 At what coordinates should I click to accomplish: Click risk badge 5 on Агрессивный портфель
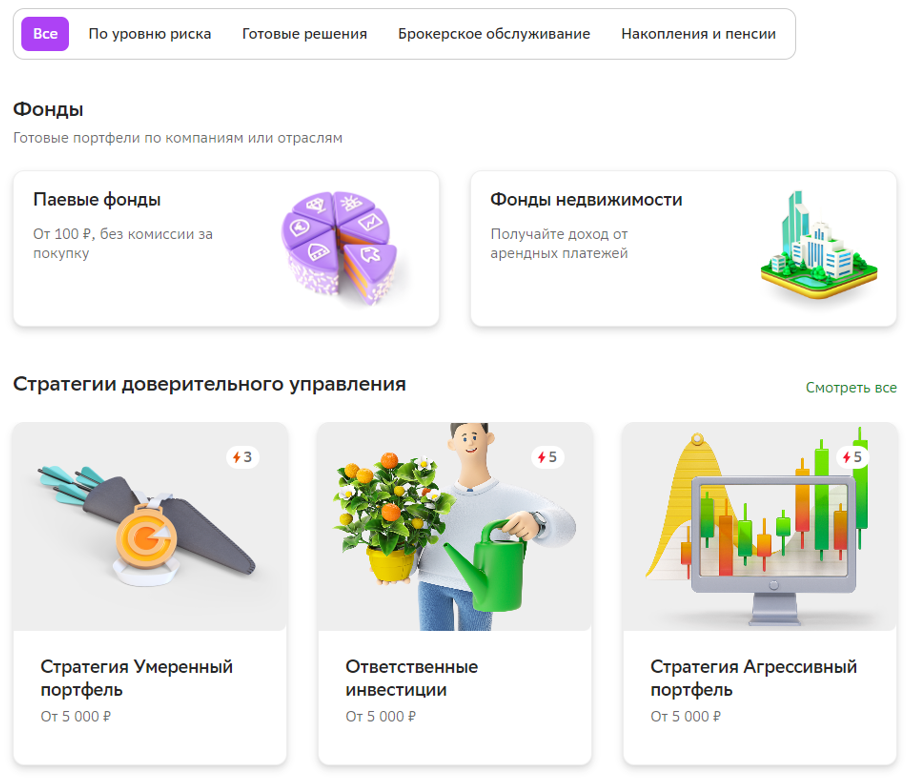[x=853, y=457]
